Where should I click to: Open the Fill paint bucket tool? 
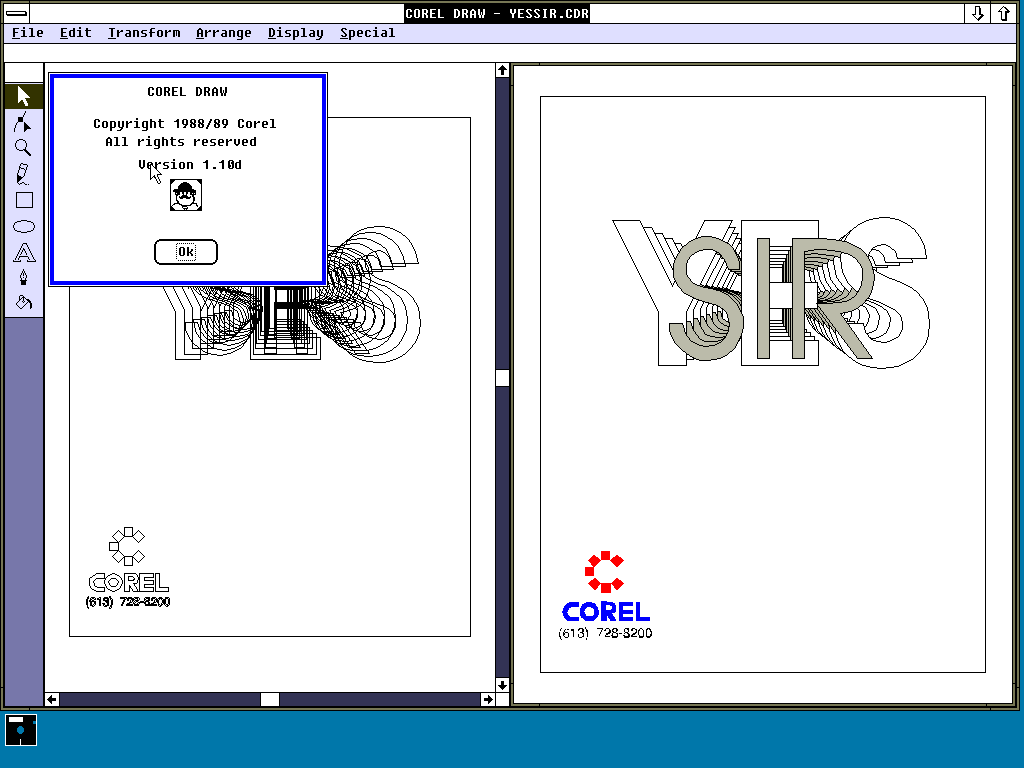click(x=24, y=303)
